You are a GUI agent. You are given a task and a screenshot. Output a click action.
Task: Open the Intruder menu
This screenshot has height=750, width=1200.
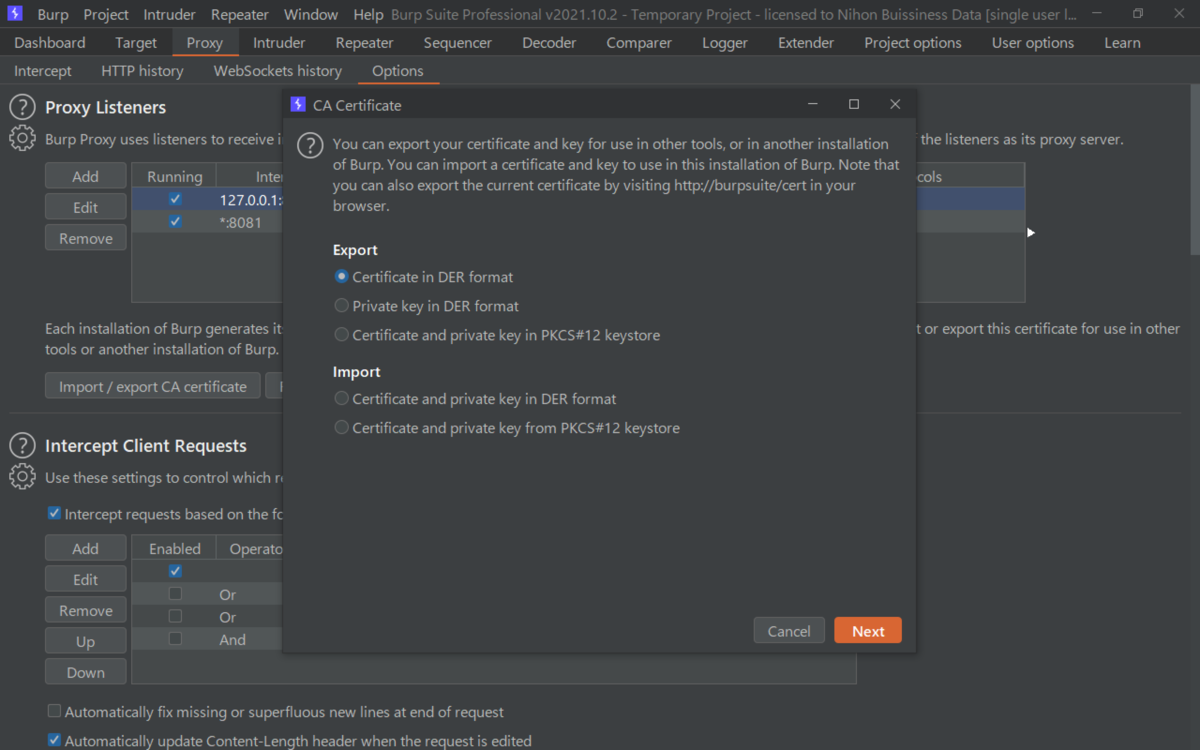pos(170,15)
